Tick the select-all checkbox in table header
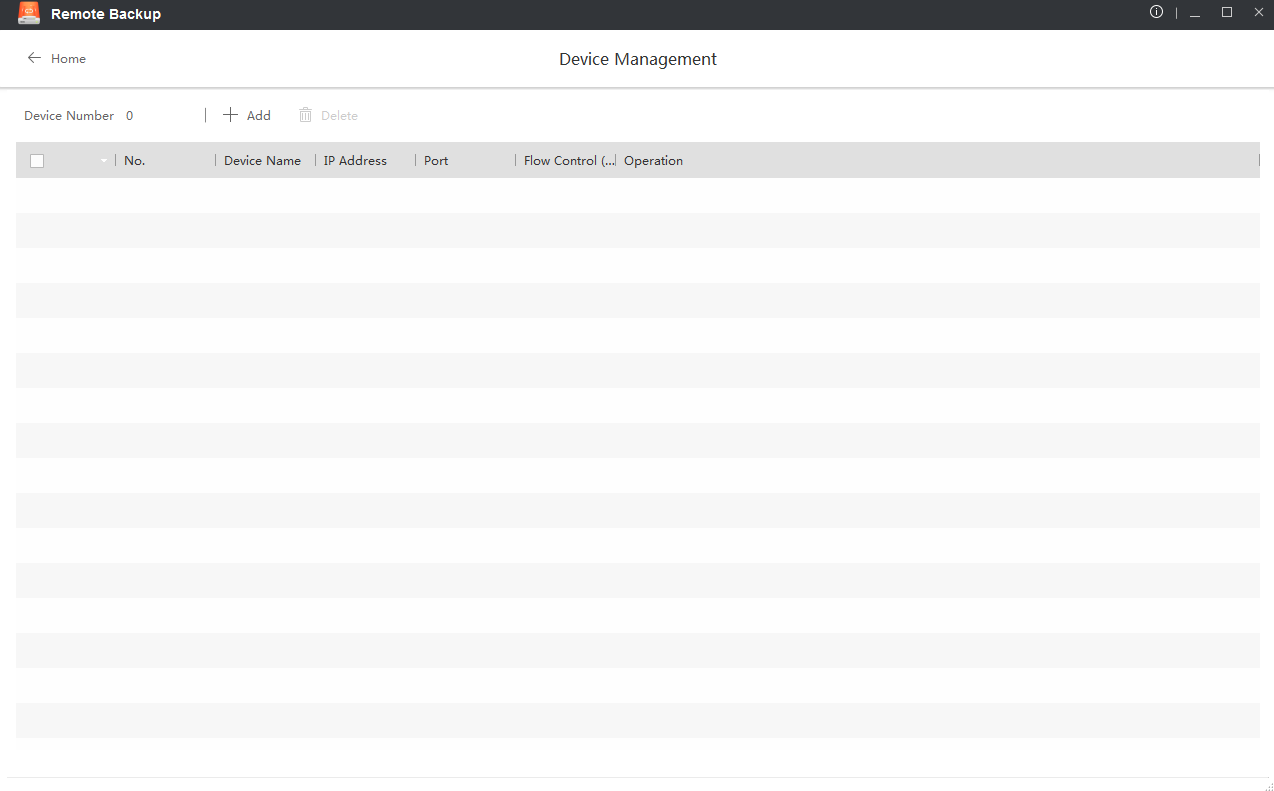1274x791 pixels. pos(37,161)
